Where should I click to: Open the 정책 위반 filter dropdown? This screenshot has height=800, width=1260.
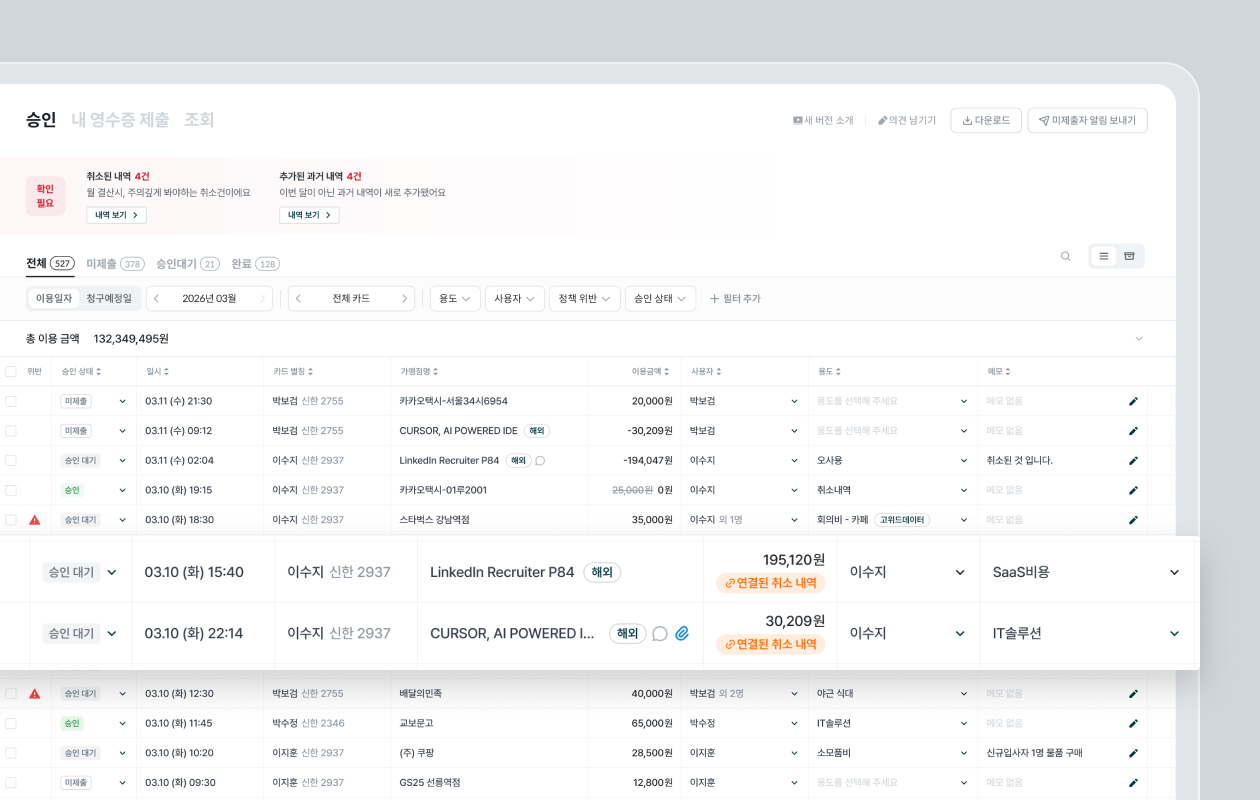tap(584, 298)
